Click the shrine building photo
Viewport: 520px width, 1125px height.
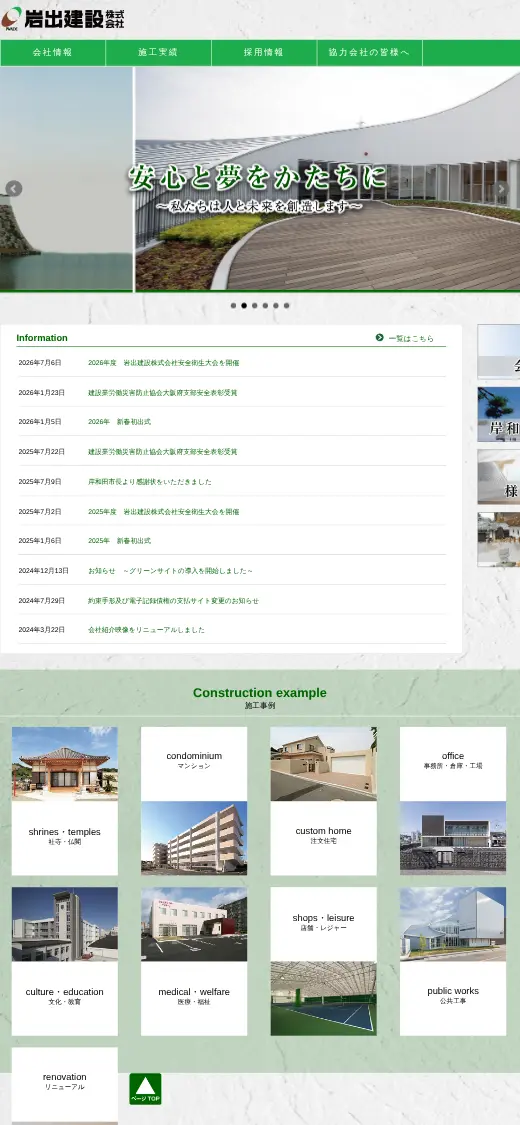click(x=65, y=763)
